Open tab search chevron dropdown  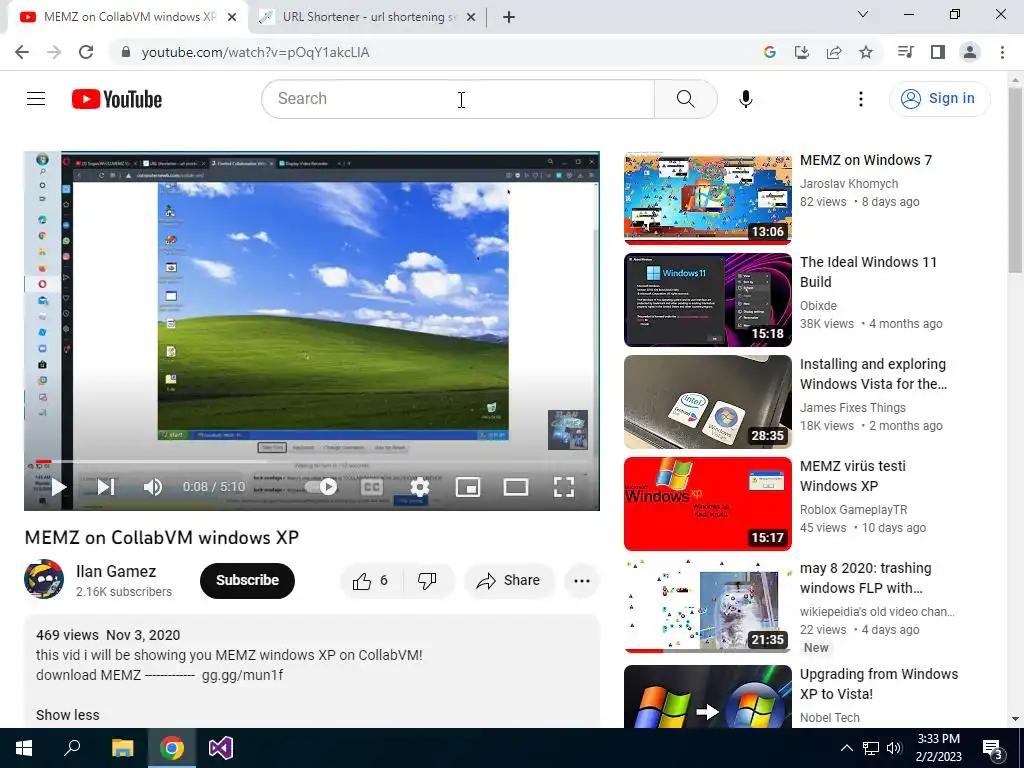(863, 14)
